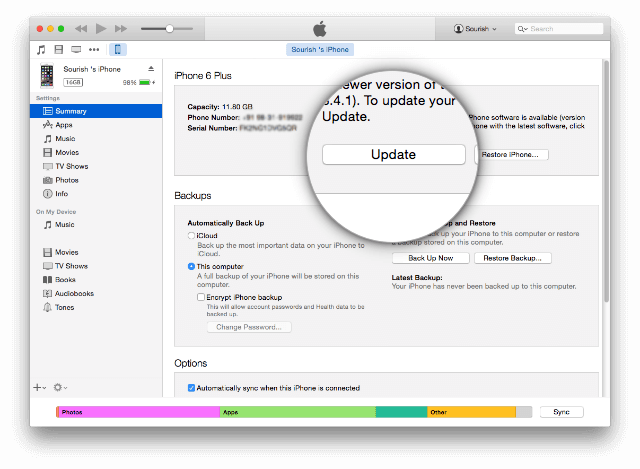Adjust the volume slider knob
Image resolution: width=640 pixels, height=469 pixels.
tap(170, 29)
